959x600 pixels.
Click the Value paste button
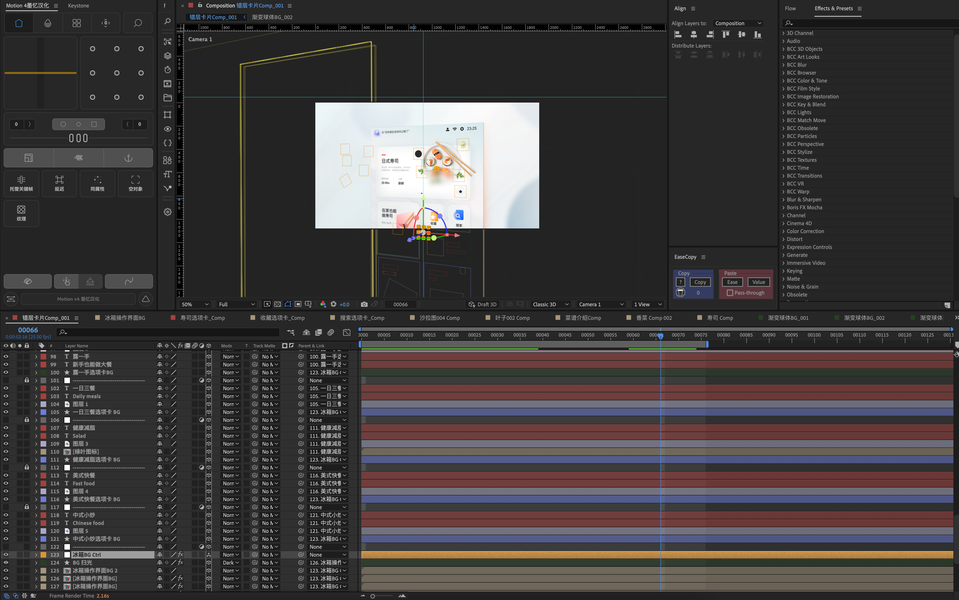coord(758,282)
